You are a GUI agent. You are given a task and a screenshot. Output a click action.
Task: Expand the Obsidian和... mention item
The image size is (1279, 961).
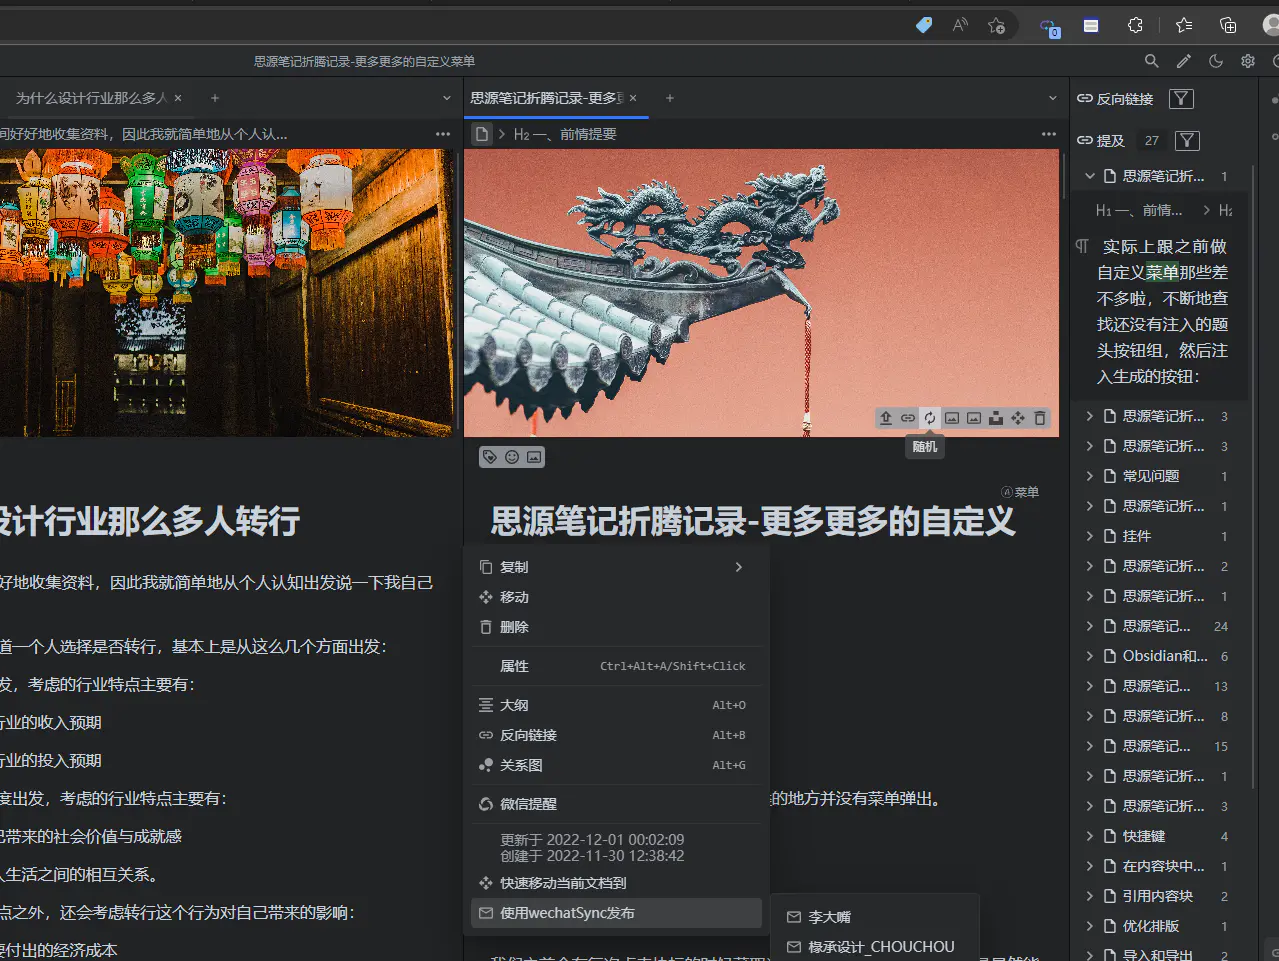click(1090, 656)
